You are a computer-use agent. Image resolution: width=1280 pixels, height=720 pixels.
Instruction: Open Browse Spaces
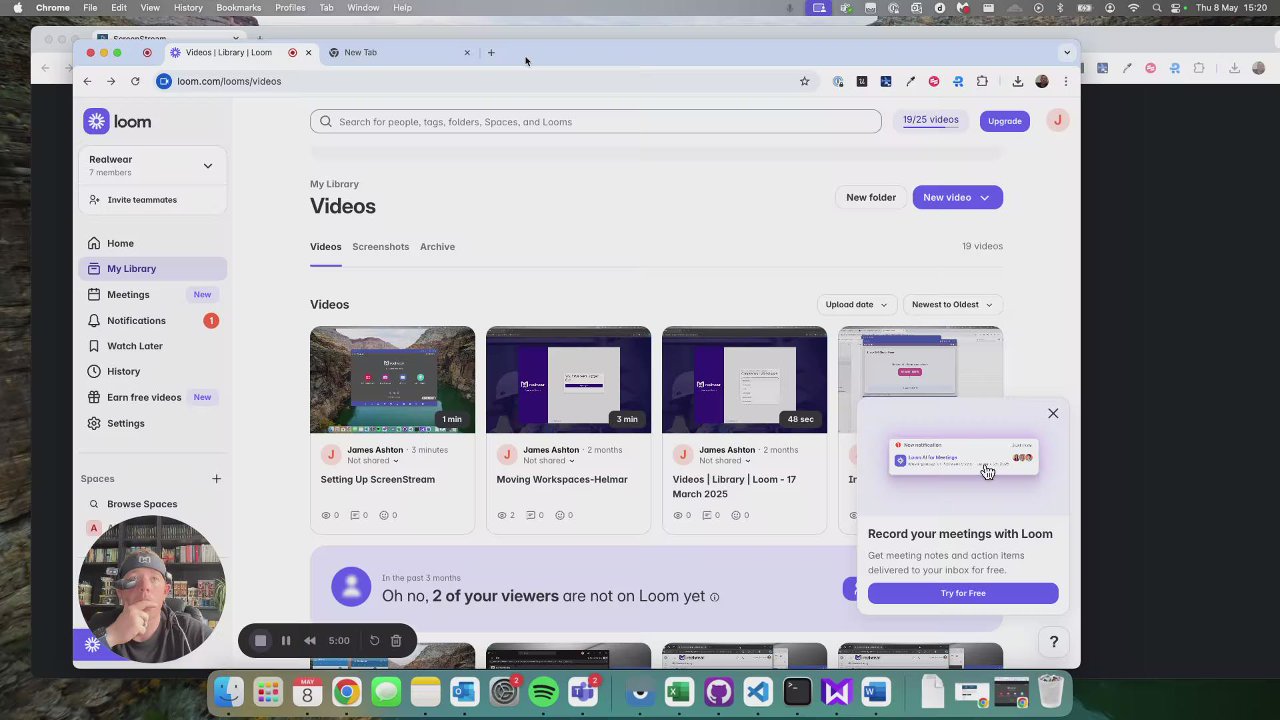[142, 504]
